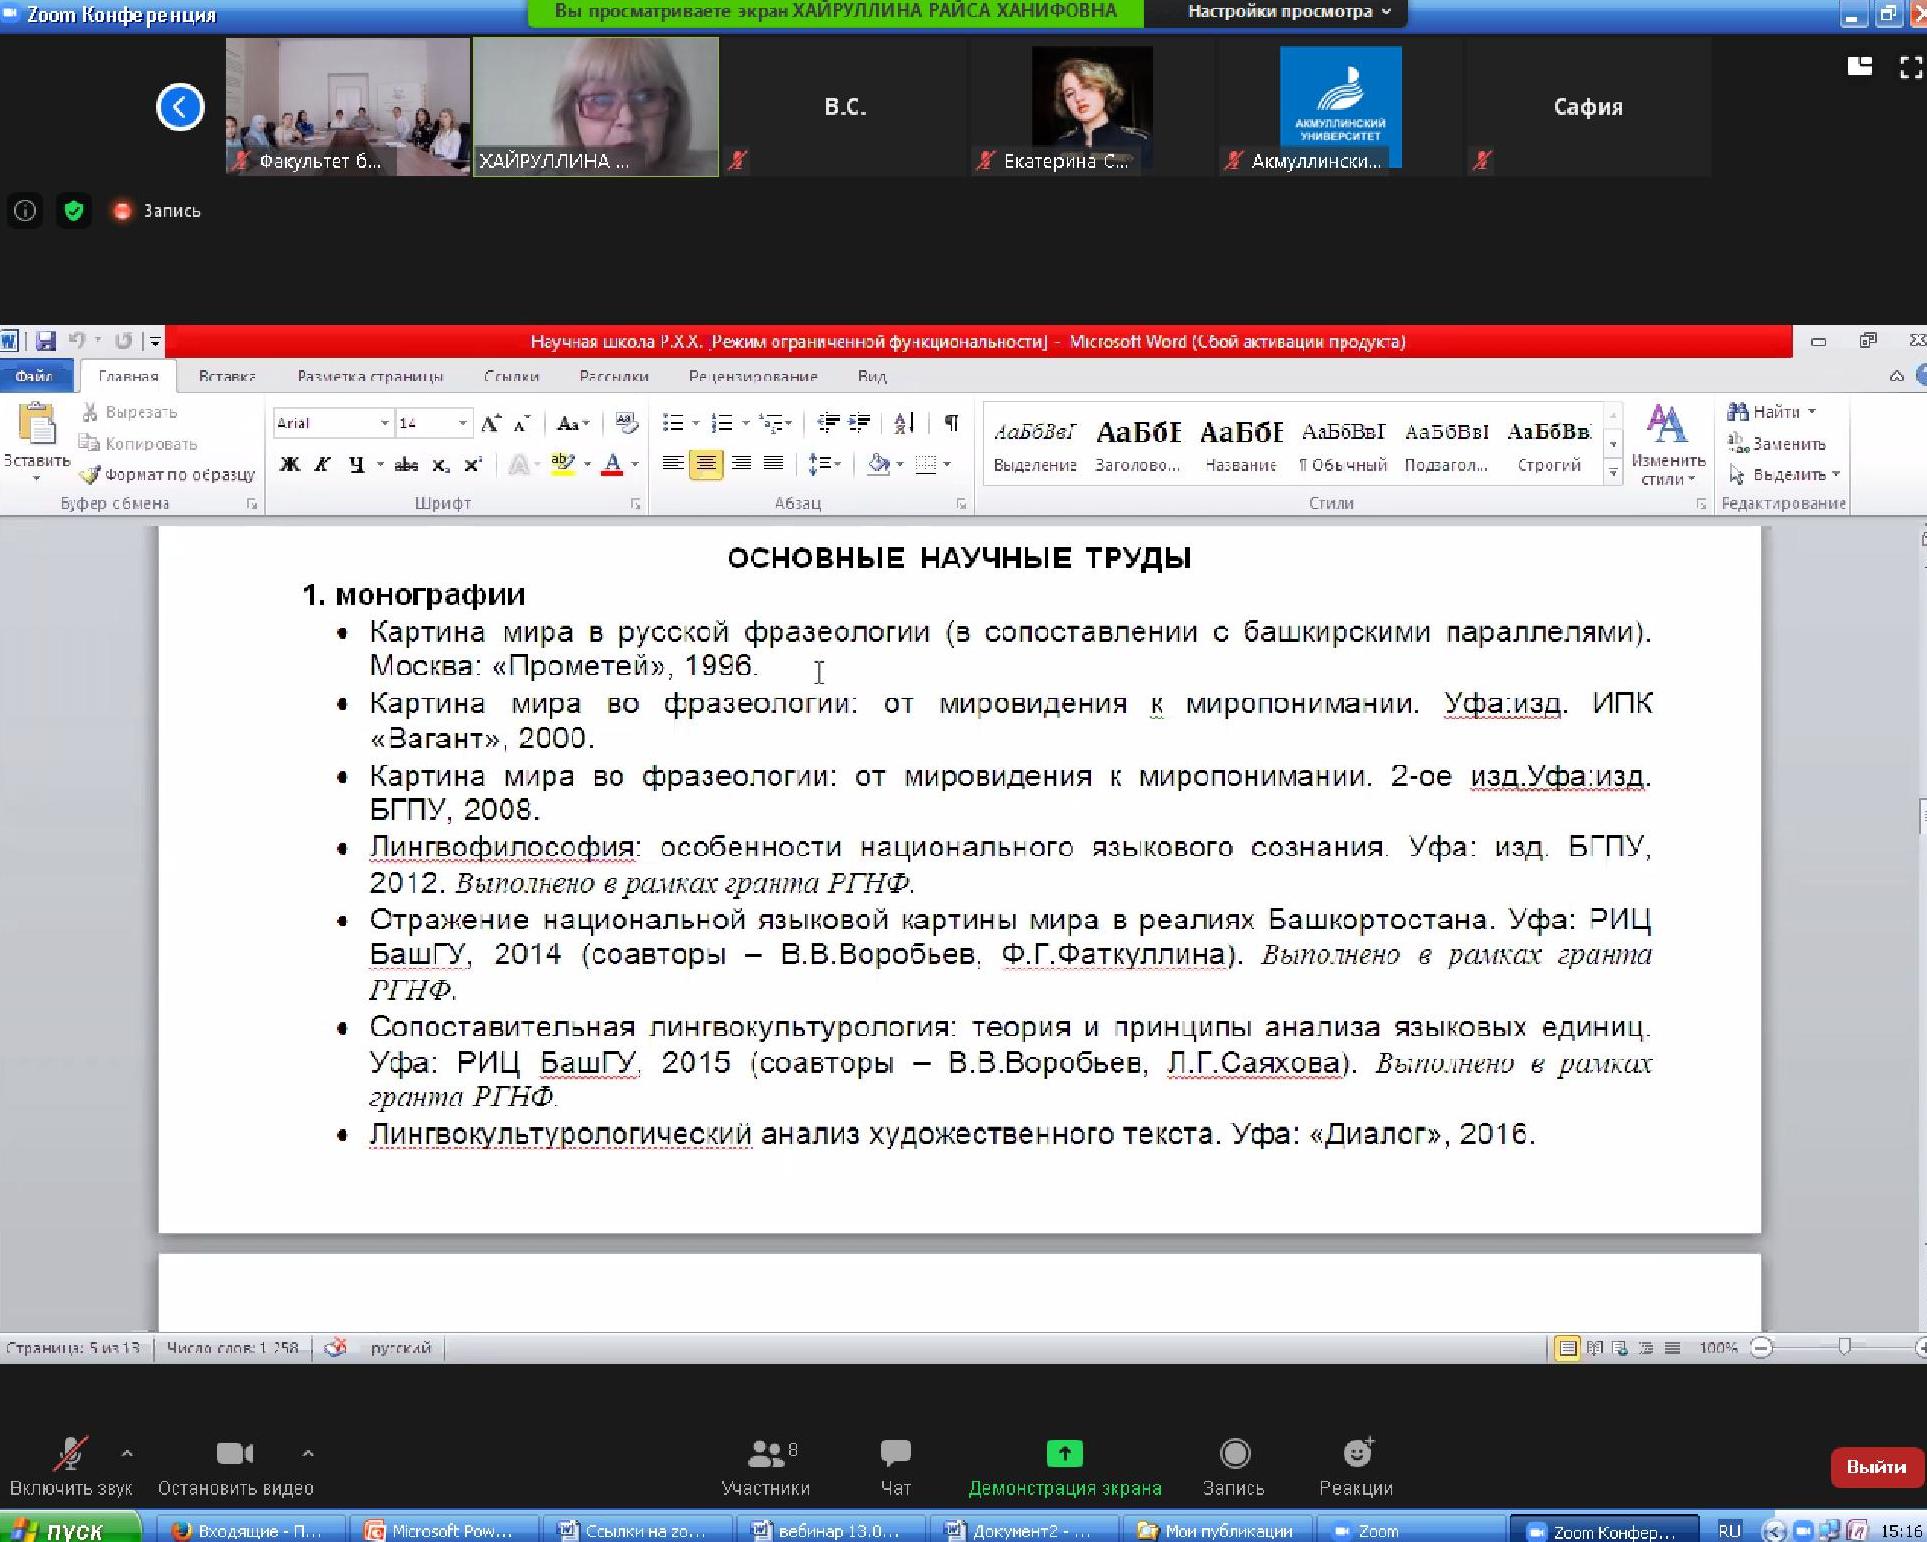Click the Record circle icon
Viewport: 1927px width, 1542px height.
click(1234, 1453)
